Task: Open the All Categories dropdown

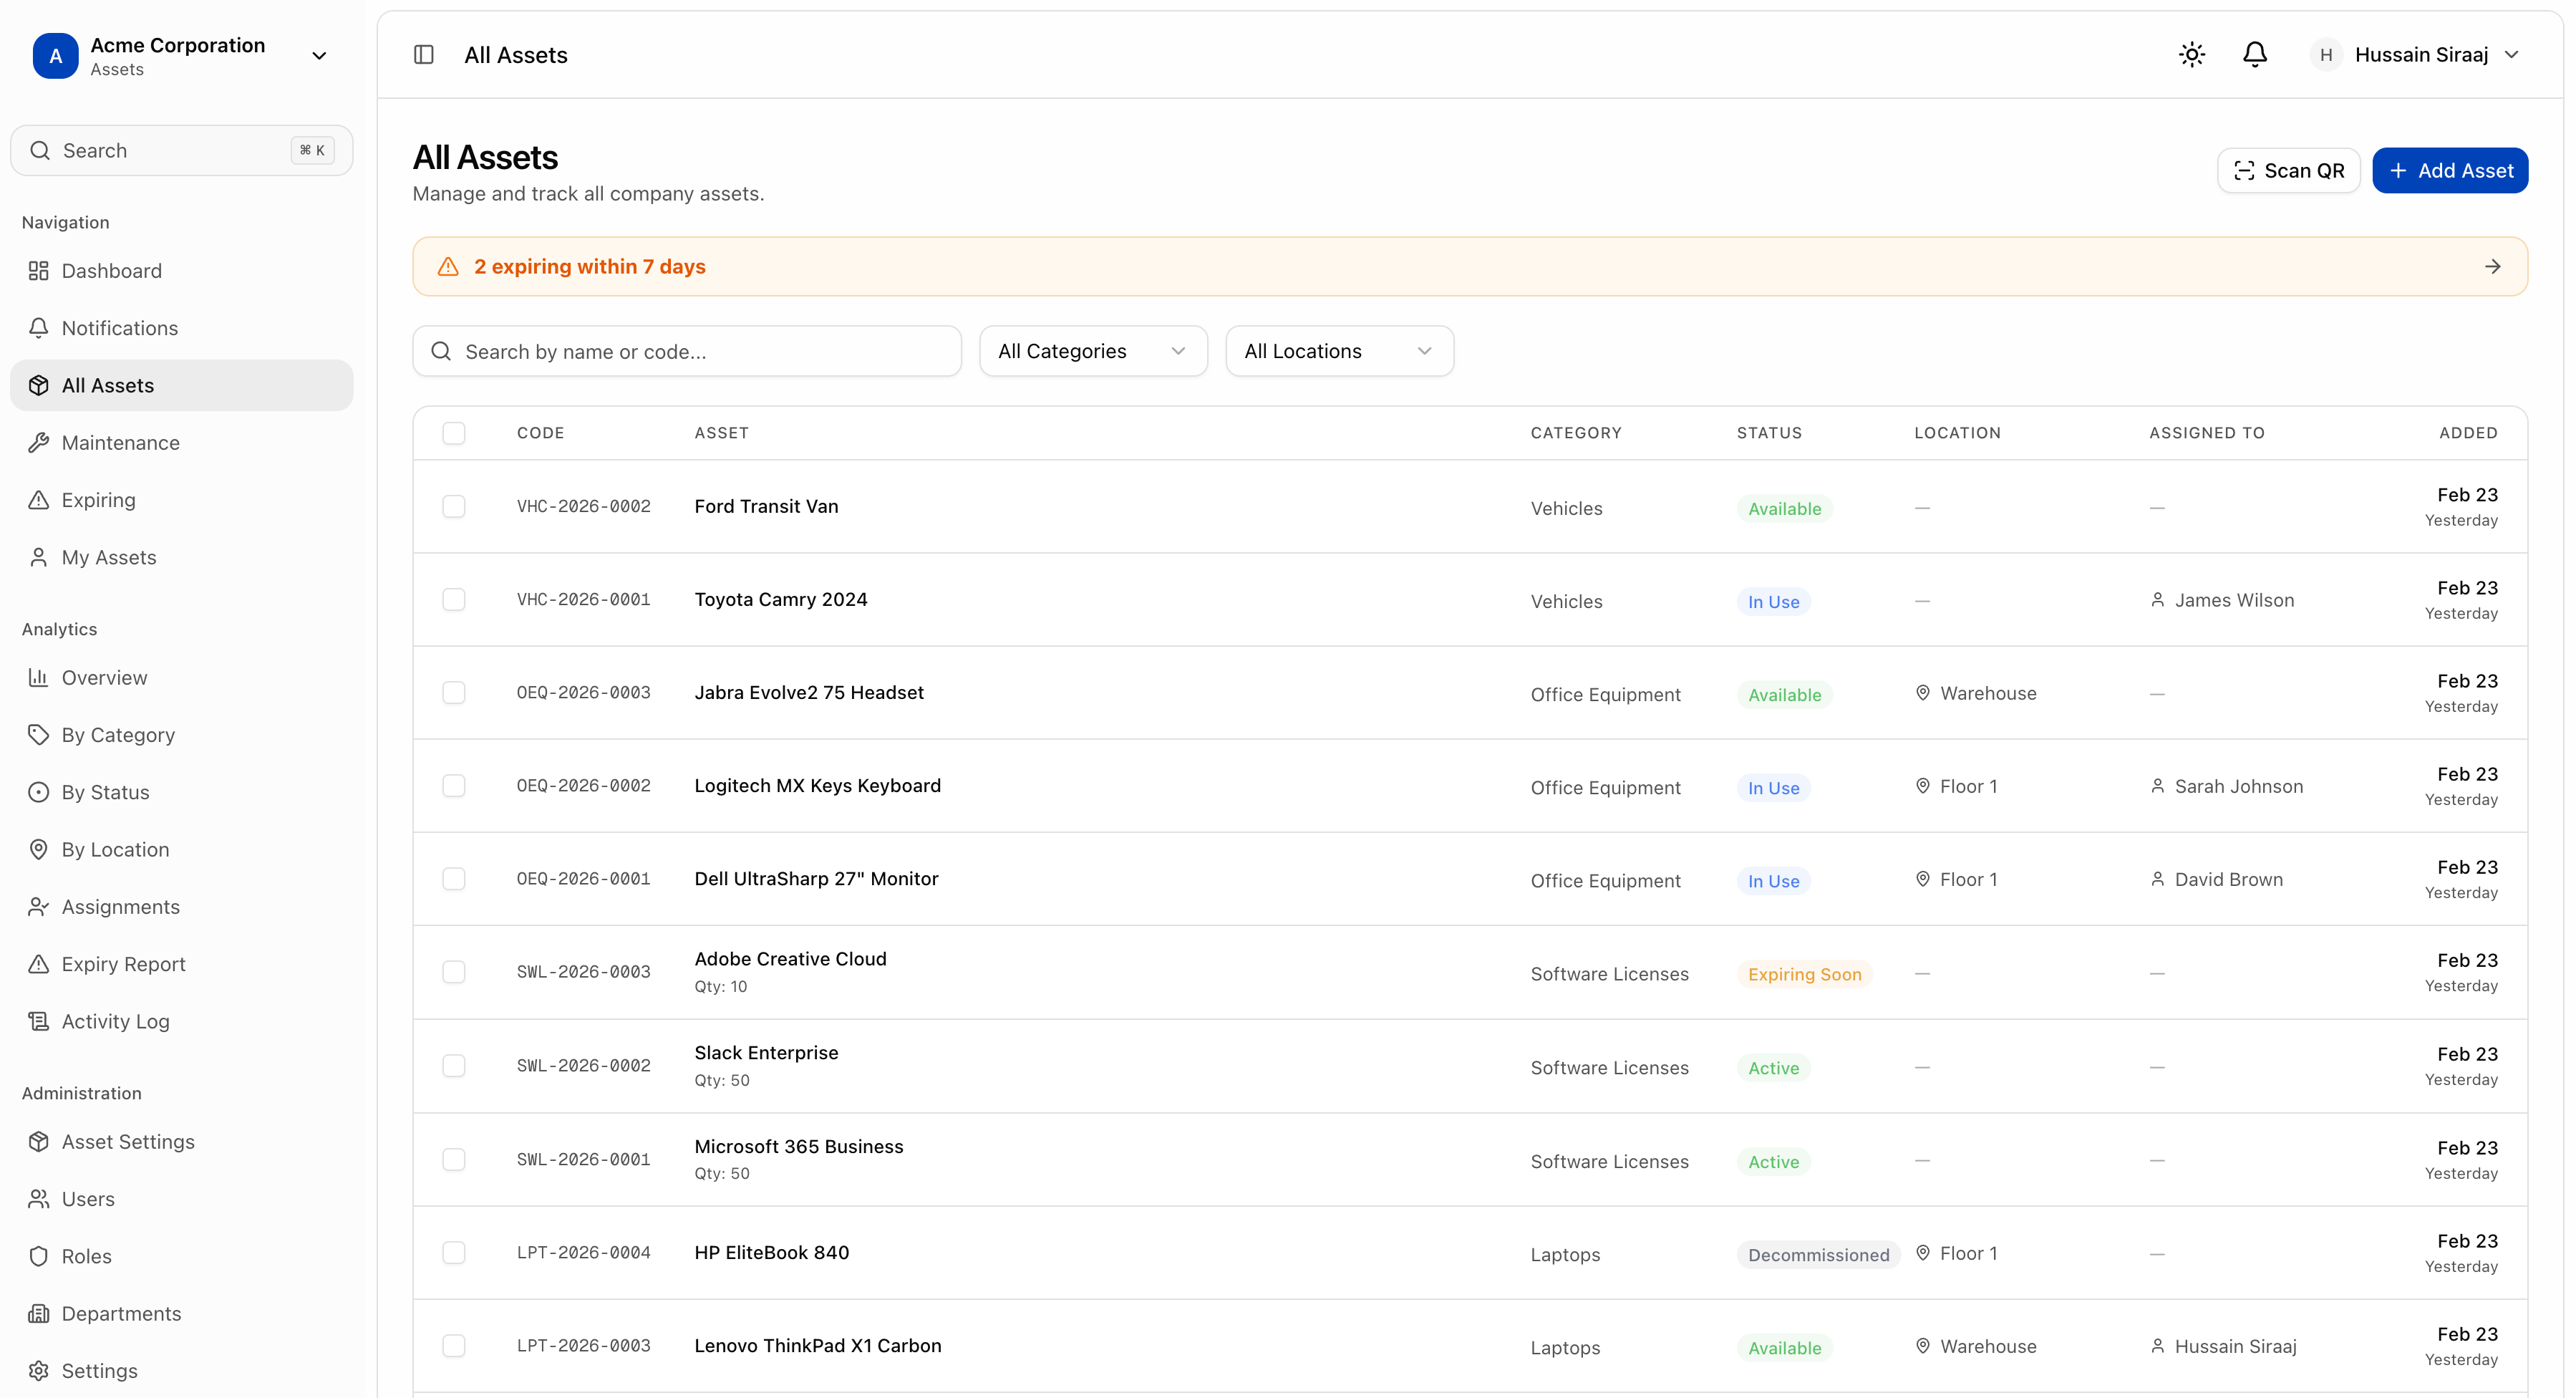Action: 1093,350
